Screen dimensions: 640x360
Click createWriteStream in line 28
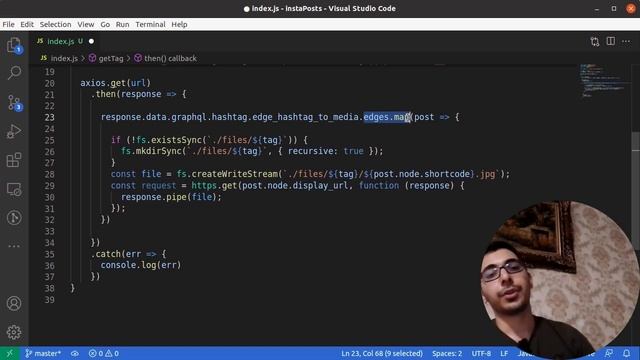[235, 174]
